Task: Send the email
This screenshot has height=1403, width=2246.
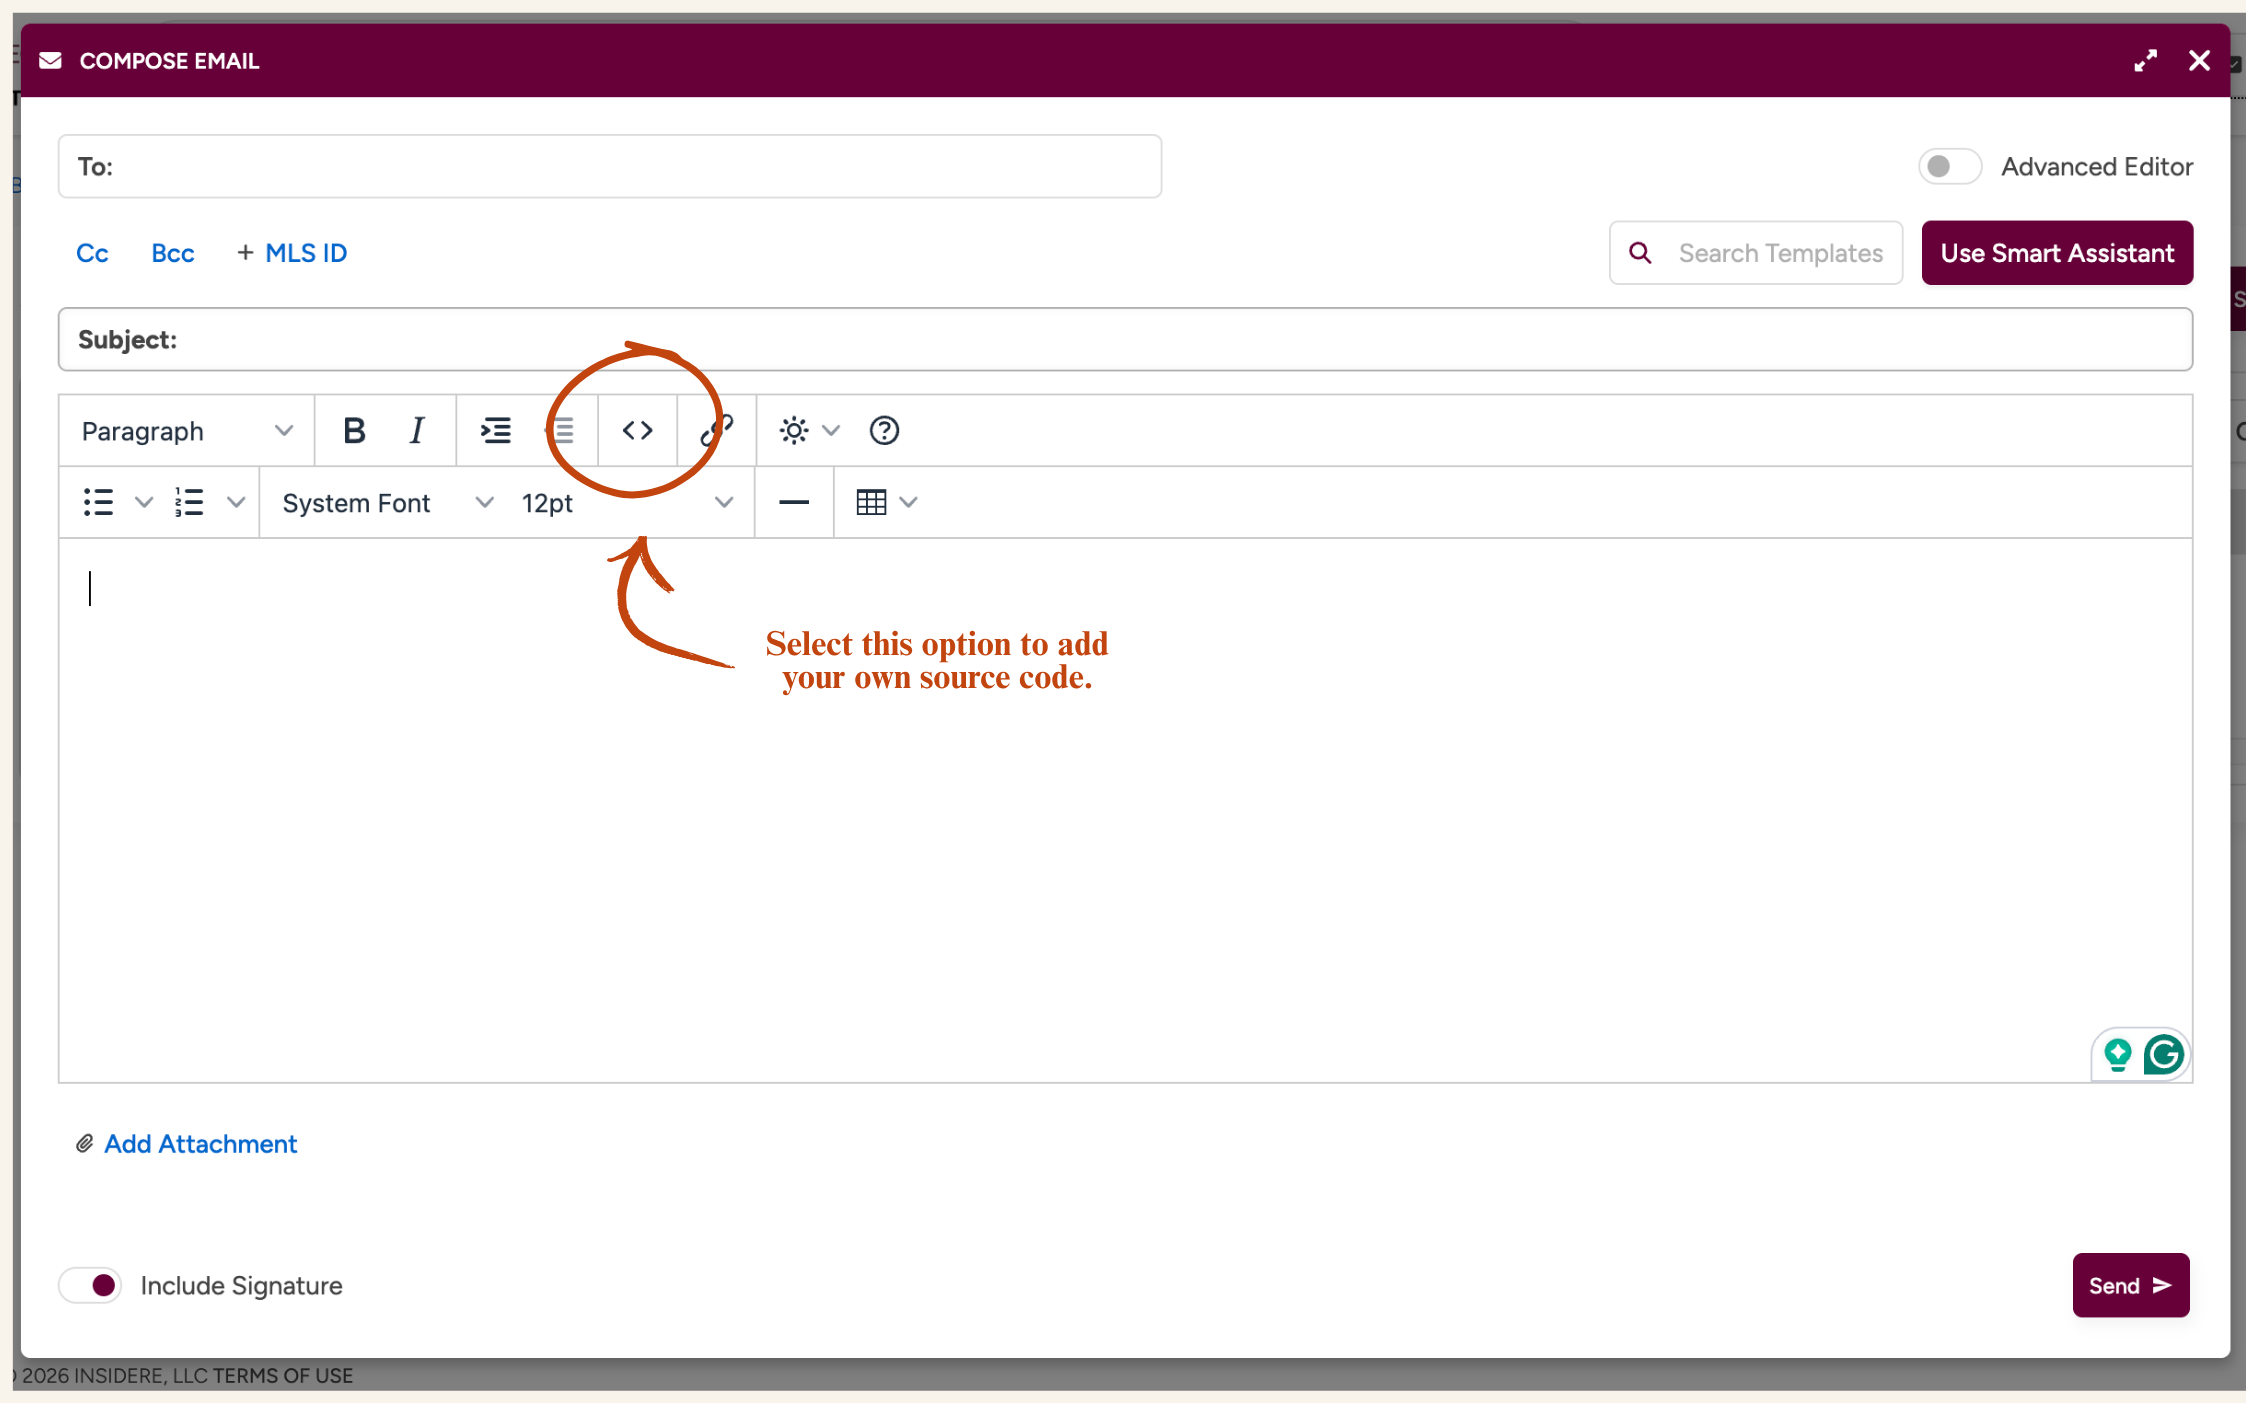Action: pos(2130,1285)
